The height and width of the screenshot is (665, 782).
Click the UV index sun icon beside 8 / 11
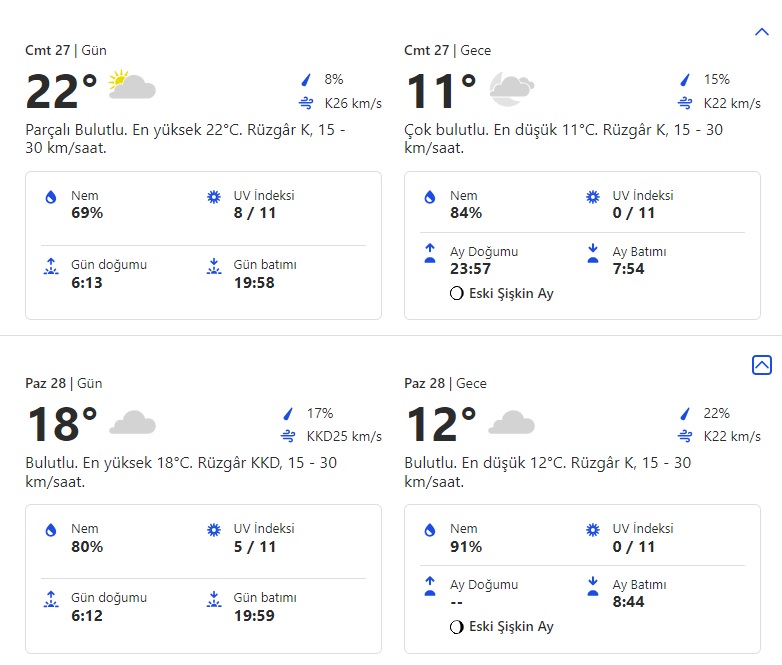pyautogui.click(x=213, y=198)
